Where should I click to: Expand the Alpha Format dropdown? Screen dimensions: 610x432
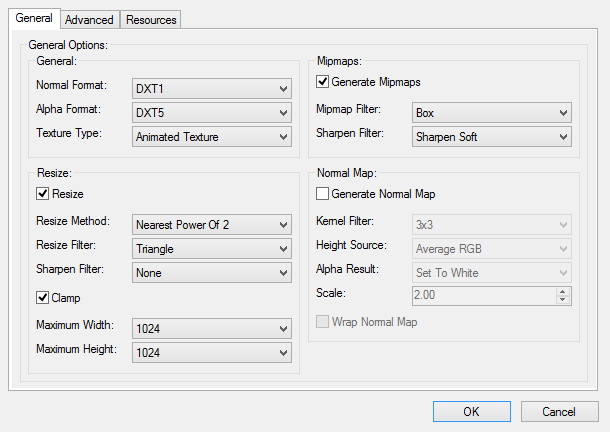[212, 113]
